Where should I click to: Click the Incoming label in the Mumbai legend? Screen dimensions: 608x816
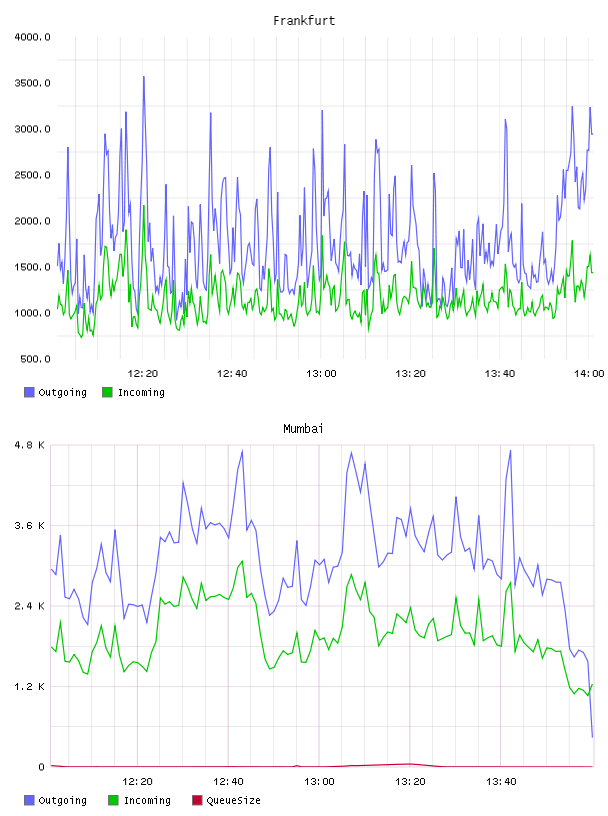coord(147,800)
